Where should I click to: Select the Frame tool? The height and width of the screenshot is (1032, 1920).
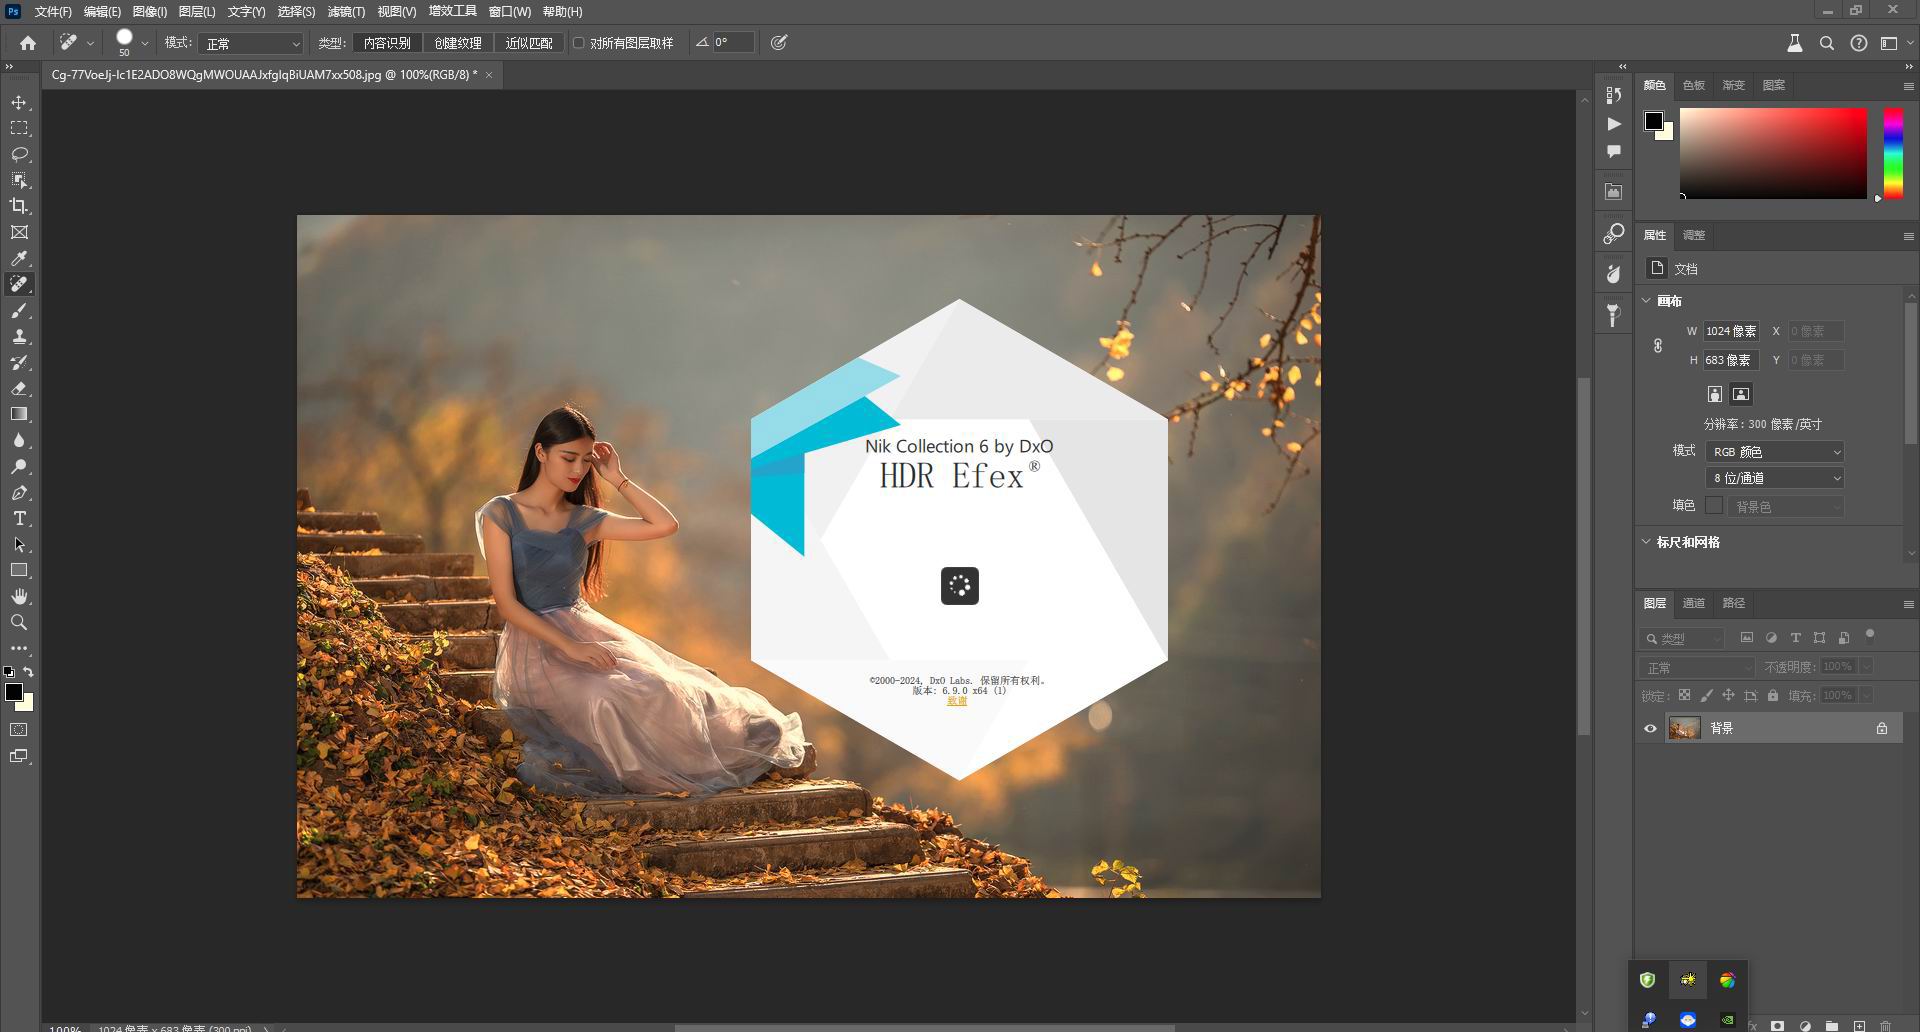tap(19, 232)
